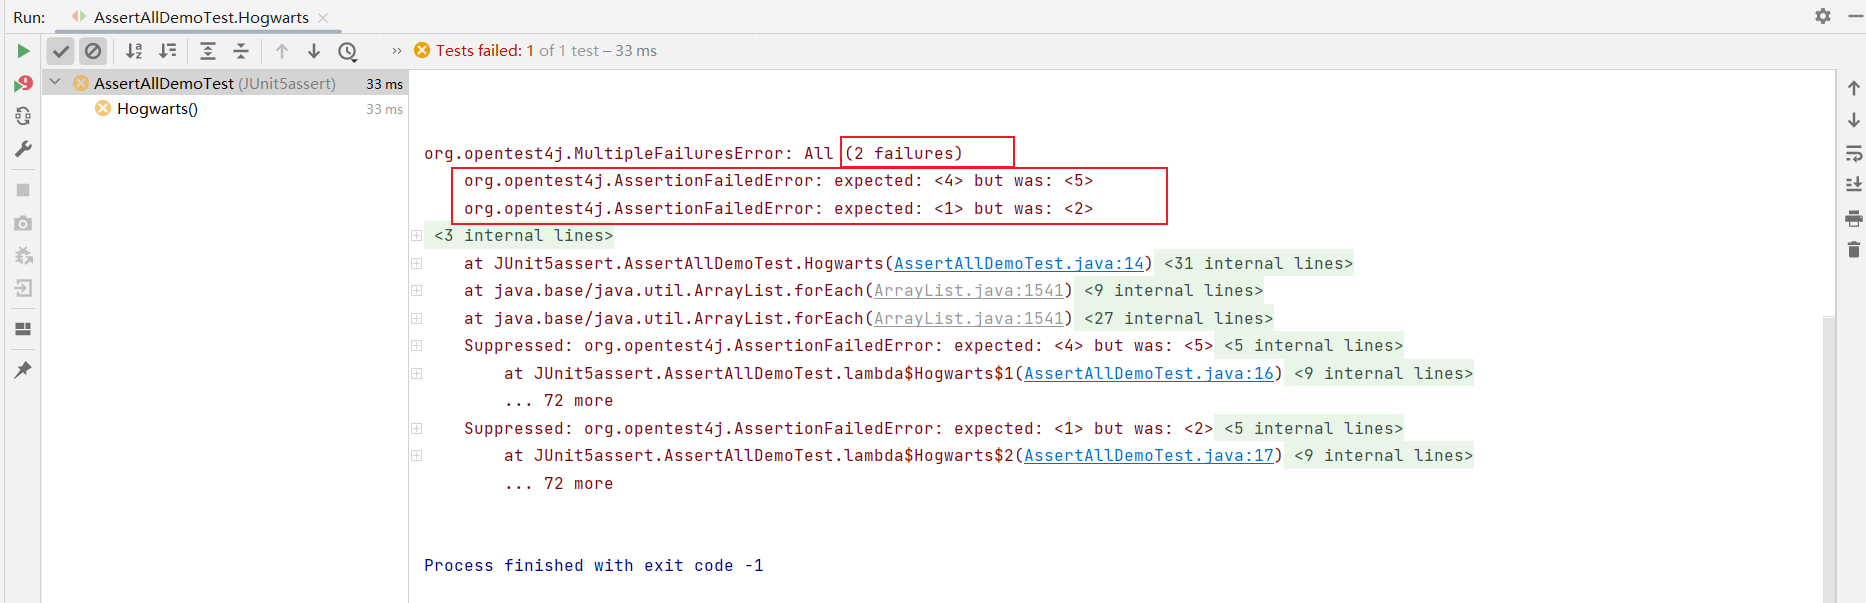Click console vertical scrollbar
The image size is (1866, 603).
point(1829,450)
